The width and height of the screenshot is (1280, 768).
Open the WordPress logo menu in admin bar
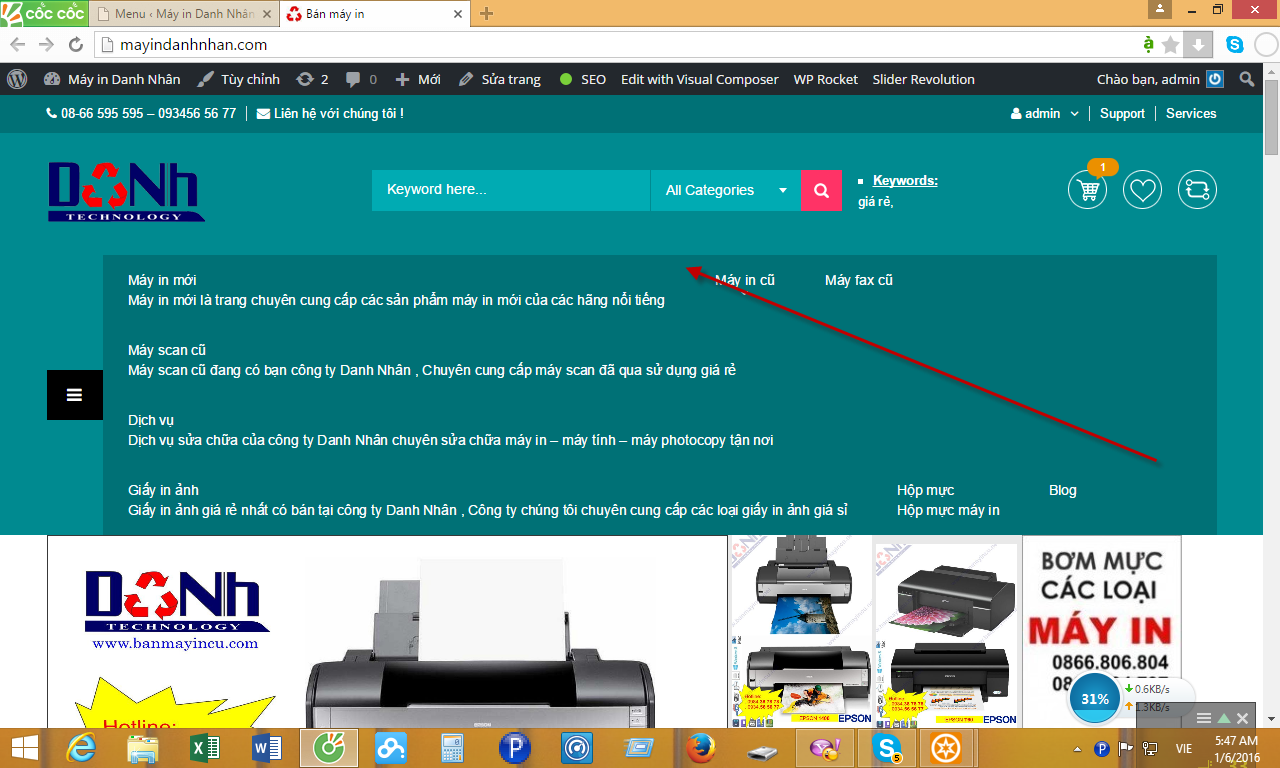pyautogui.click(x=17, y=79)
